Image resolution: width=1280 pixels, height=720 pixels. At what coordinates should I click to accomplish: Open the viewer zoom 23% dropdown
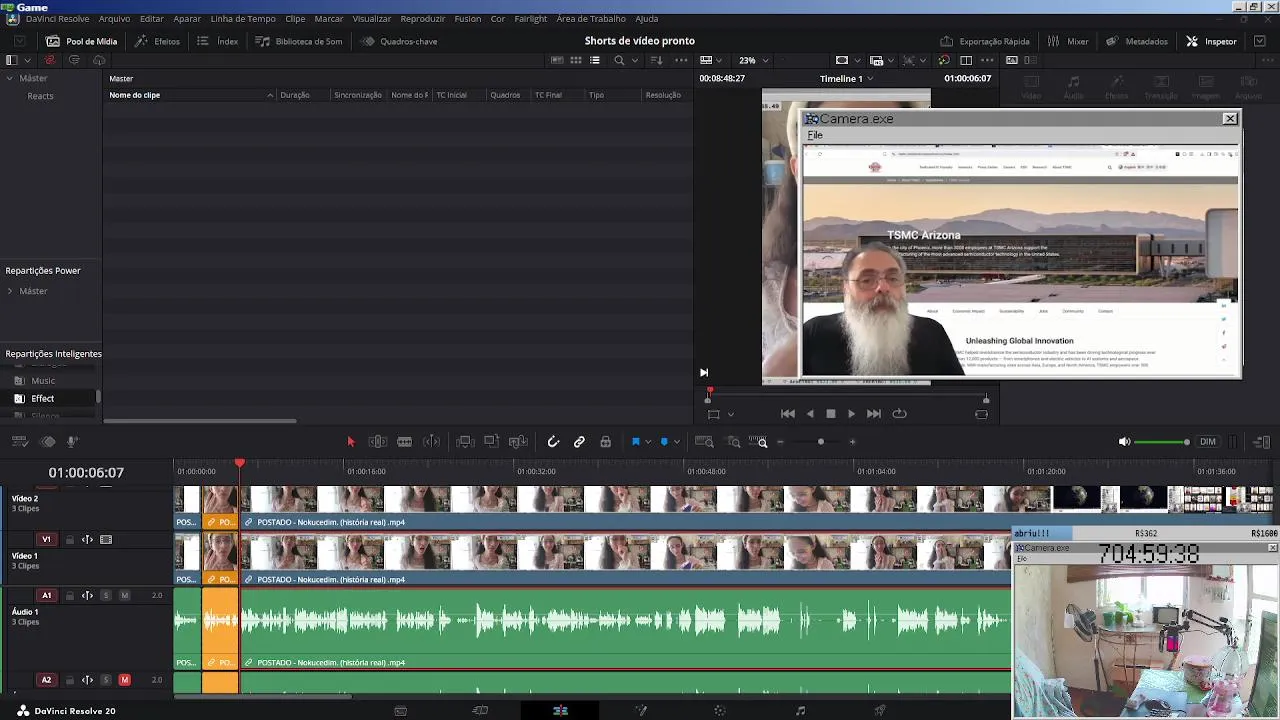point(753,60)
